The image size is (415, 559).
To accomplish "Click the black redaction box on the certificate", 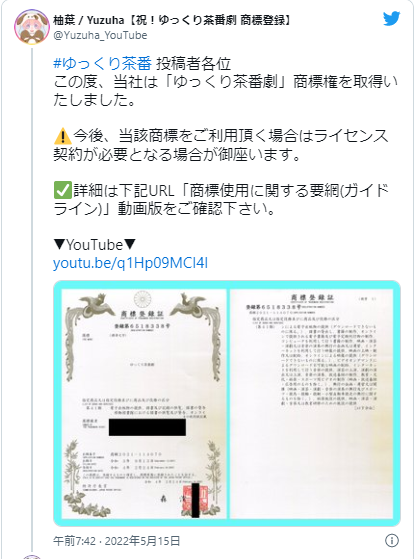I will pyautogui.click(x=147, y=427).
